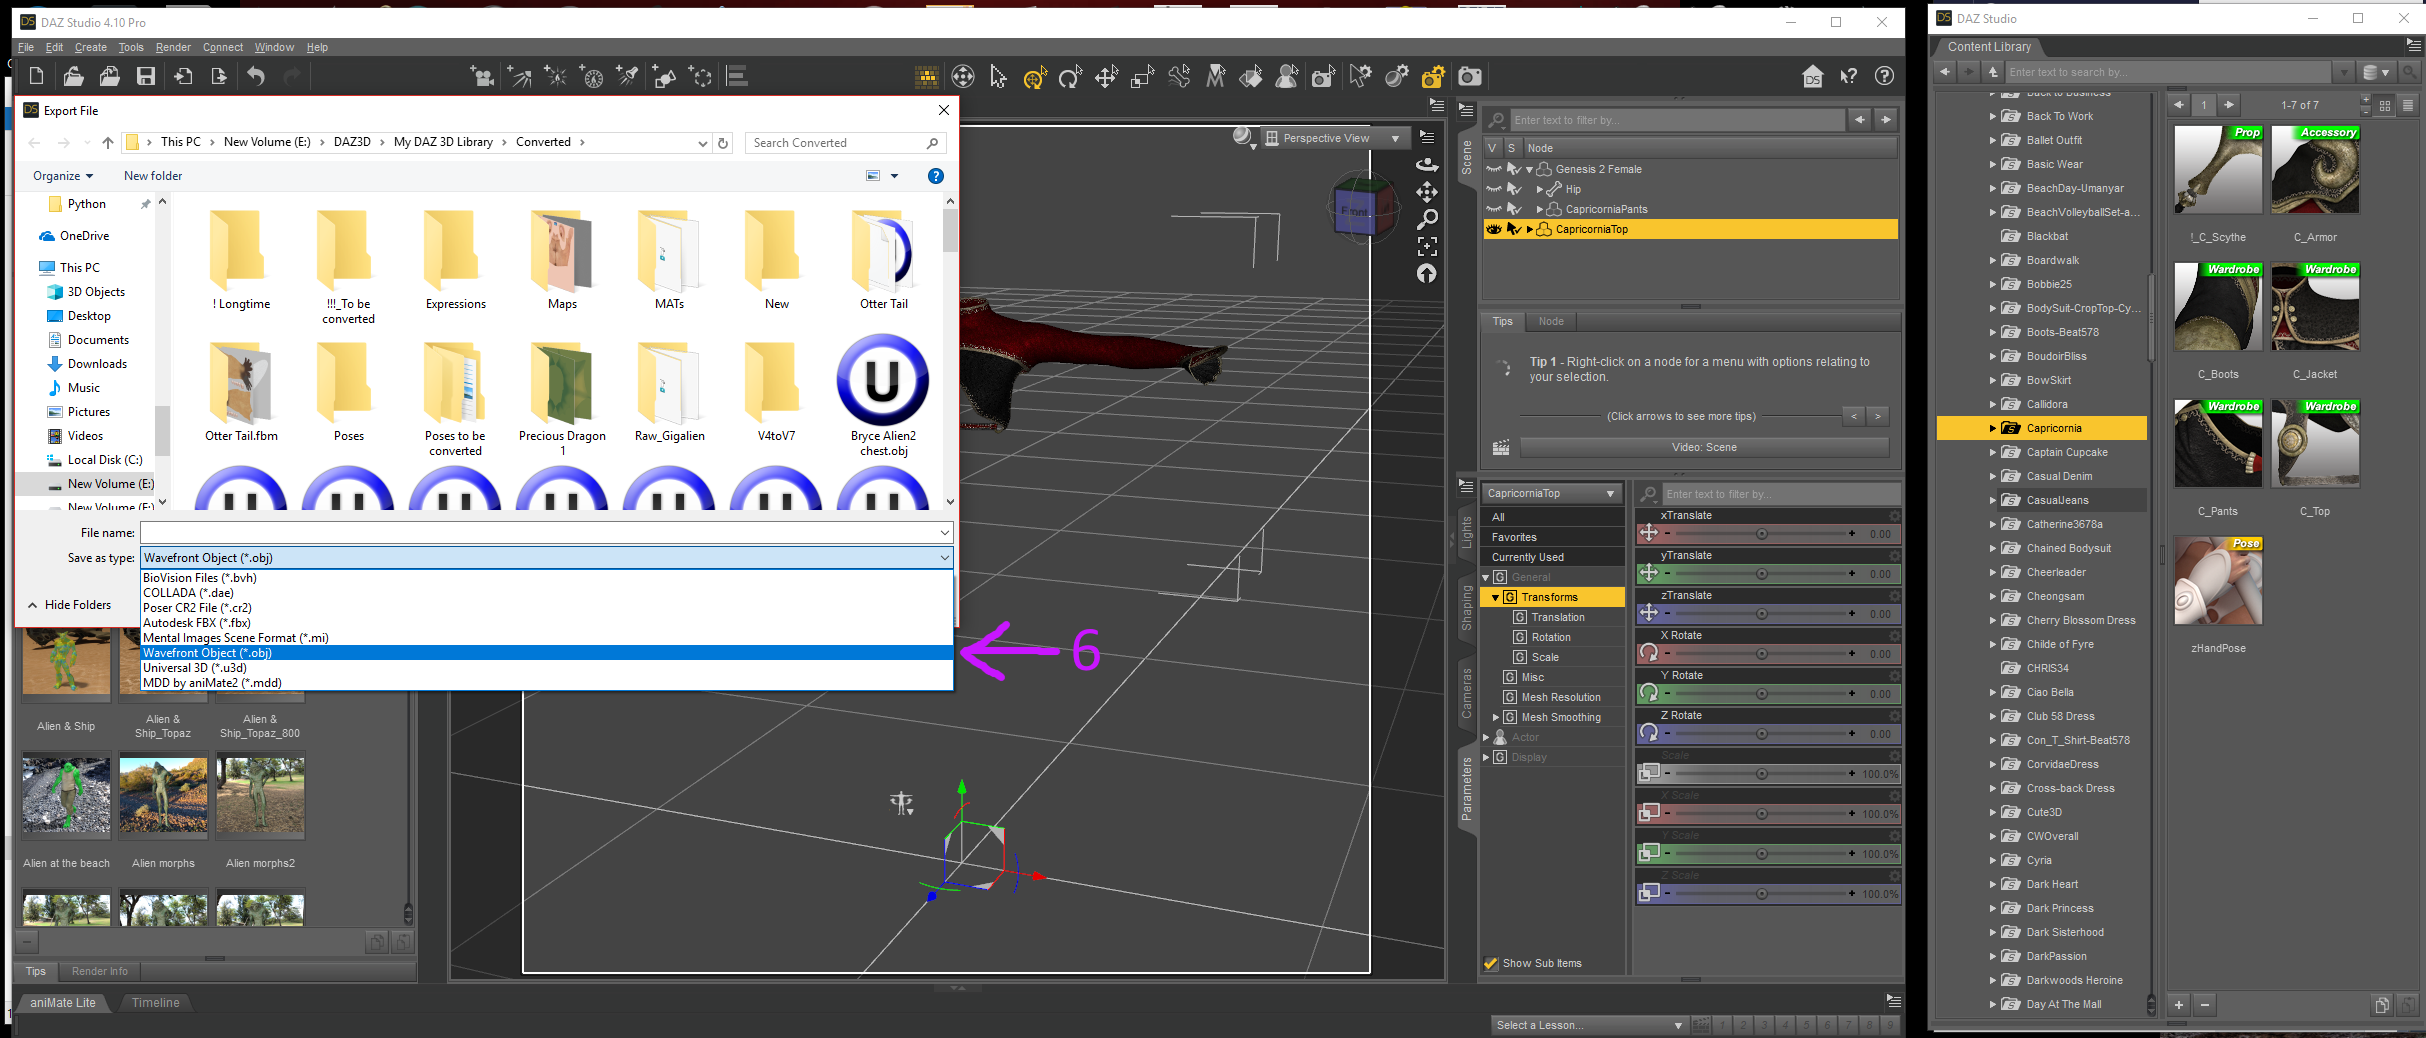
Task: Click the Undo arrow in the toolbar
Action: point(256,76)
